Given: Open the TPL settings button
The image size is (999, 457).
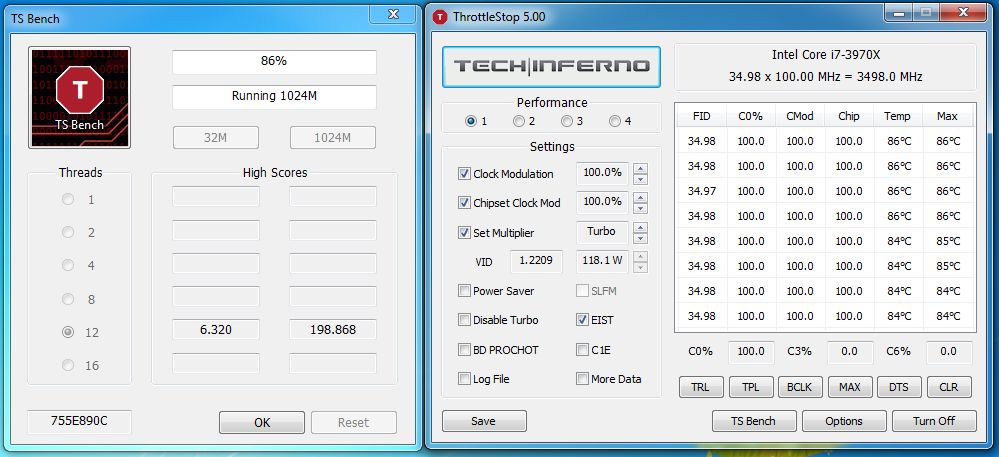Looking at the screenshot, I should coord(751,387).
